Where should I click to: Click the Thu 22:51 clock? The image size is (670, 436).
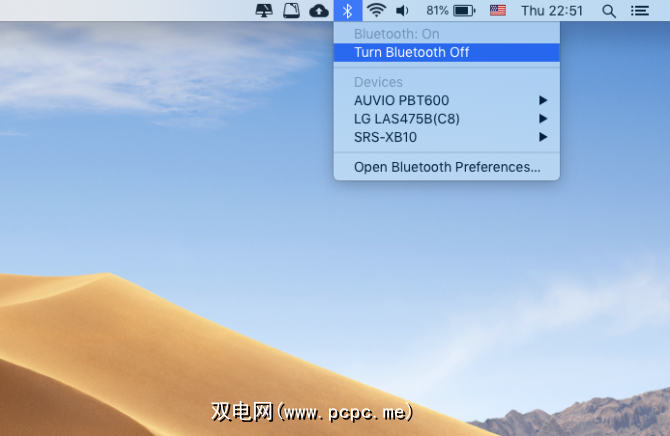tap(552, 11)
